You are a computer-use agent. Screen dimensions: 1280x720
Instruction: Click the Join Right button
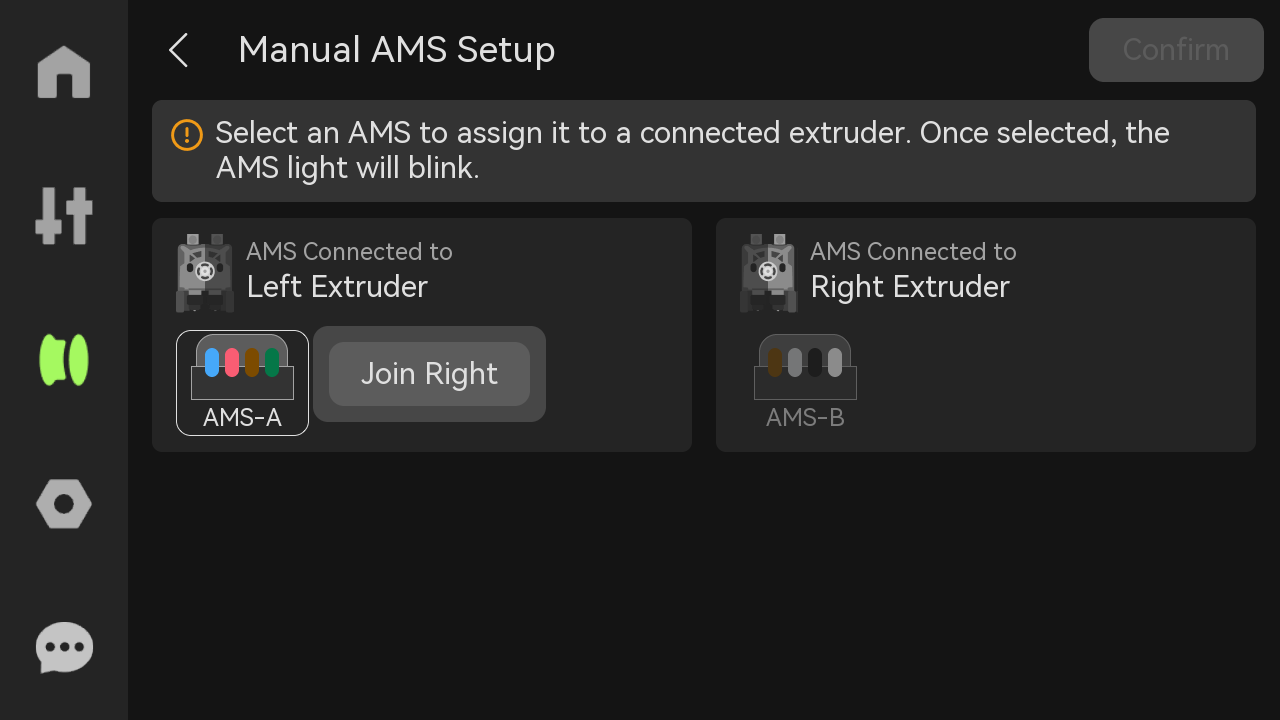[x=429, y=374]
